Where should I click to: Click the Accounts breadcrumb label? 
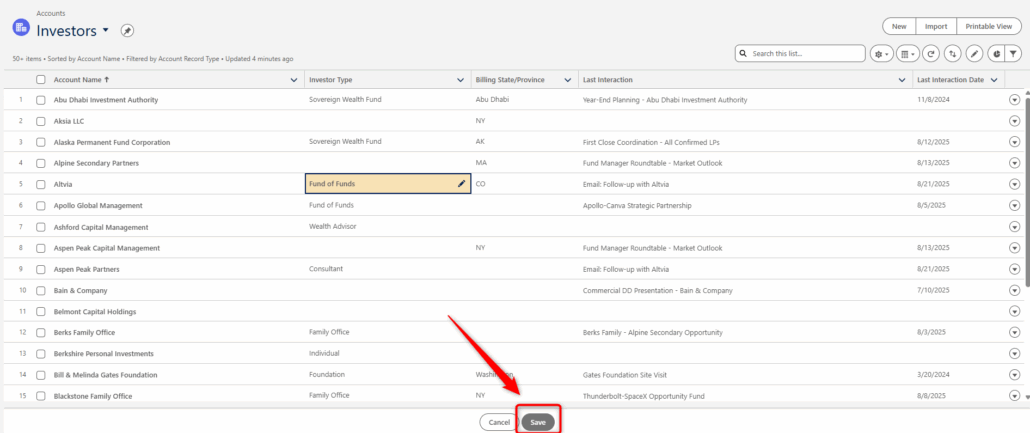[51, 13]
